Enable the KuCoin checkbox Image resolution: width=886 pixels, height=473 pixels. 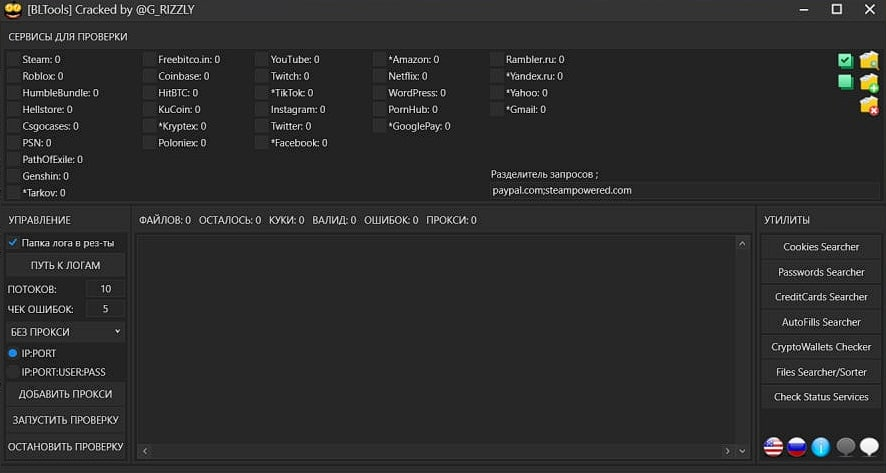point(149,110)
